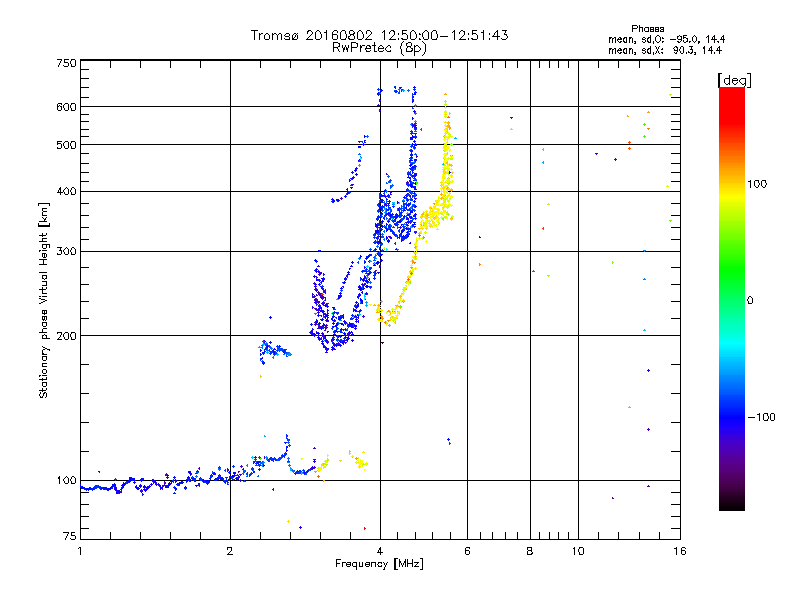Screen dimensions: 800x600
Task: Click the 'Stationary phase Virtual Height [km]' axis label
Action: [x=43, y=301]
